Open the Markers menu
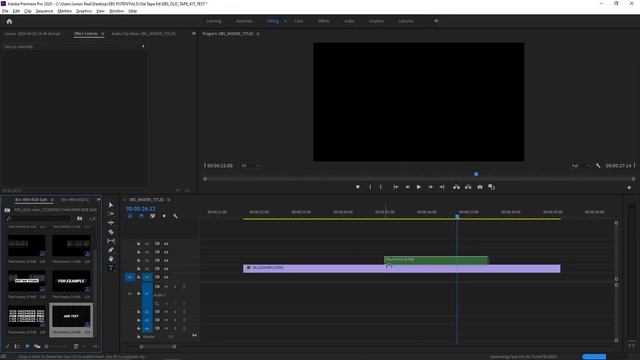 (x=64, y=11)
